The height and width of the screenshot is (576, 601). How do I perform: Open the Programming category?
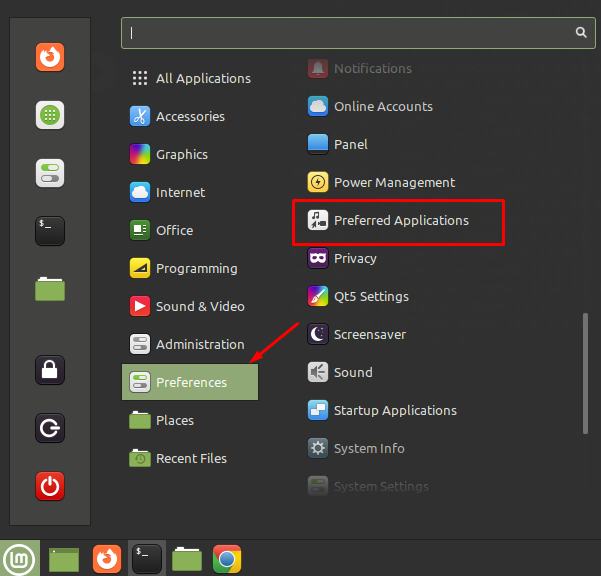(190, 268)
